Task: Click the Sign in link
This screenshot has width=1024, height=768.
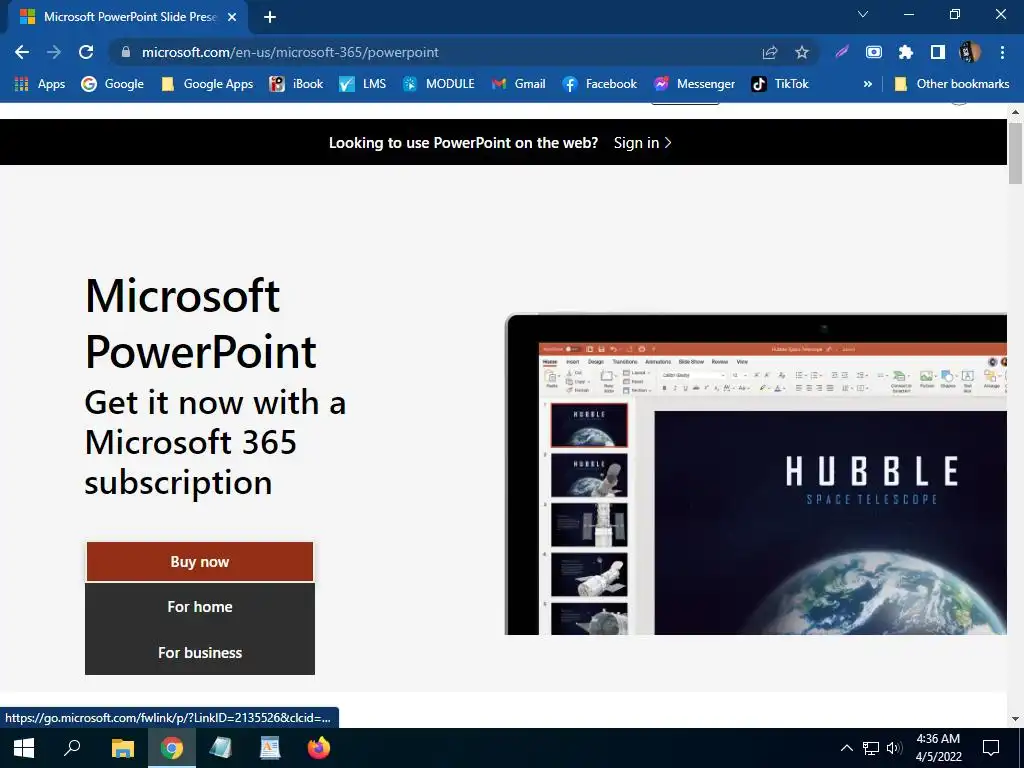Action: (x=643, y=142)
